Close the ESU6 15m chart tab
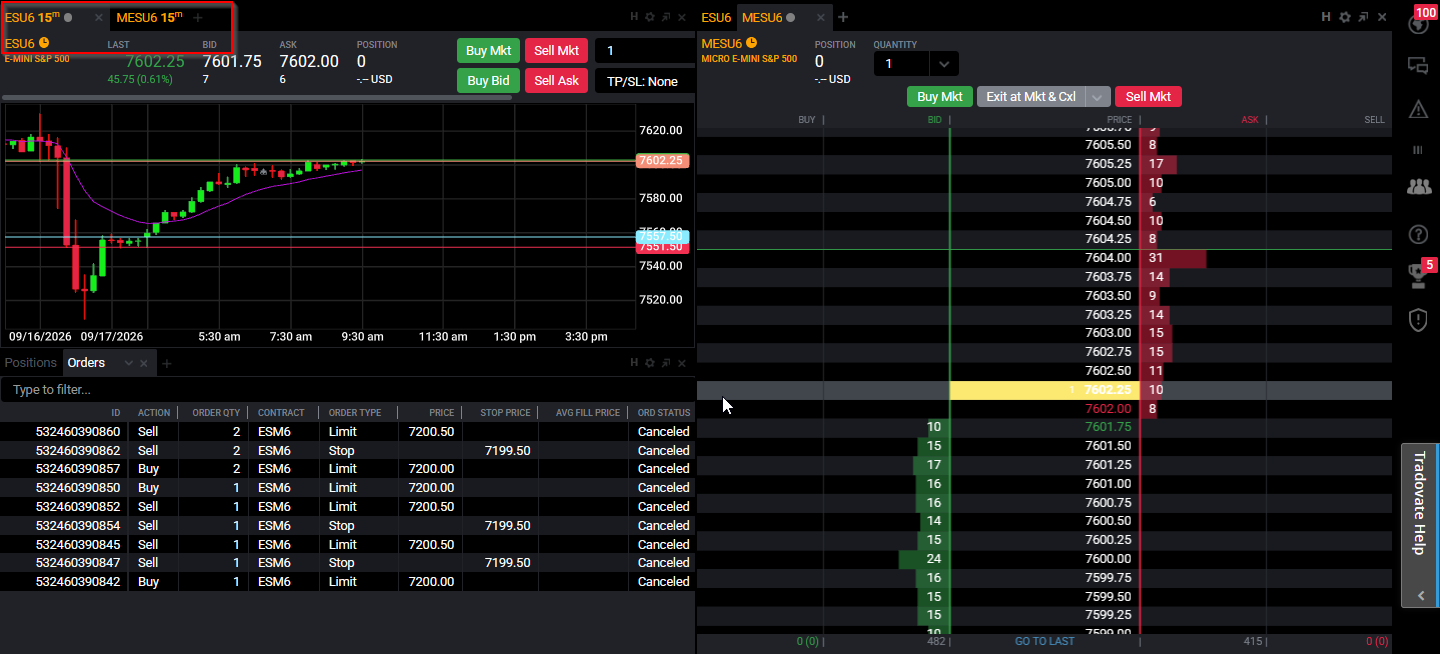This screenshot has width=1440, height=654. click(98, 18)
